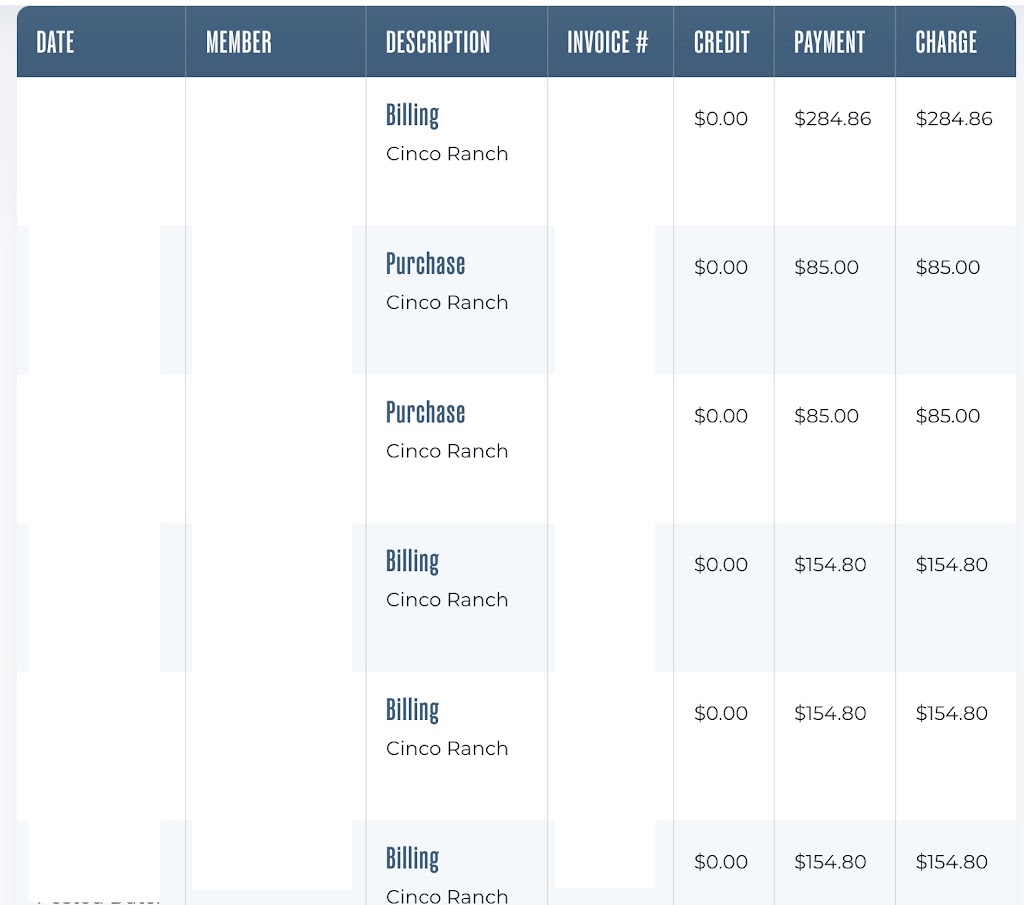1024x905 pixels.
Task: Select the $284.86 amount in Payment column
Action: click(832, 119)
